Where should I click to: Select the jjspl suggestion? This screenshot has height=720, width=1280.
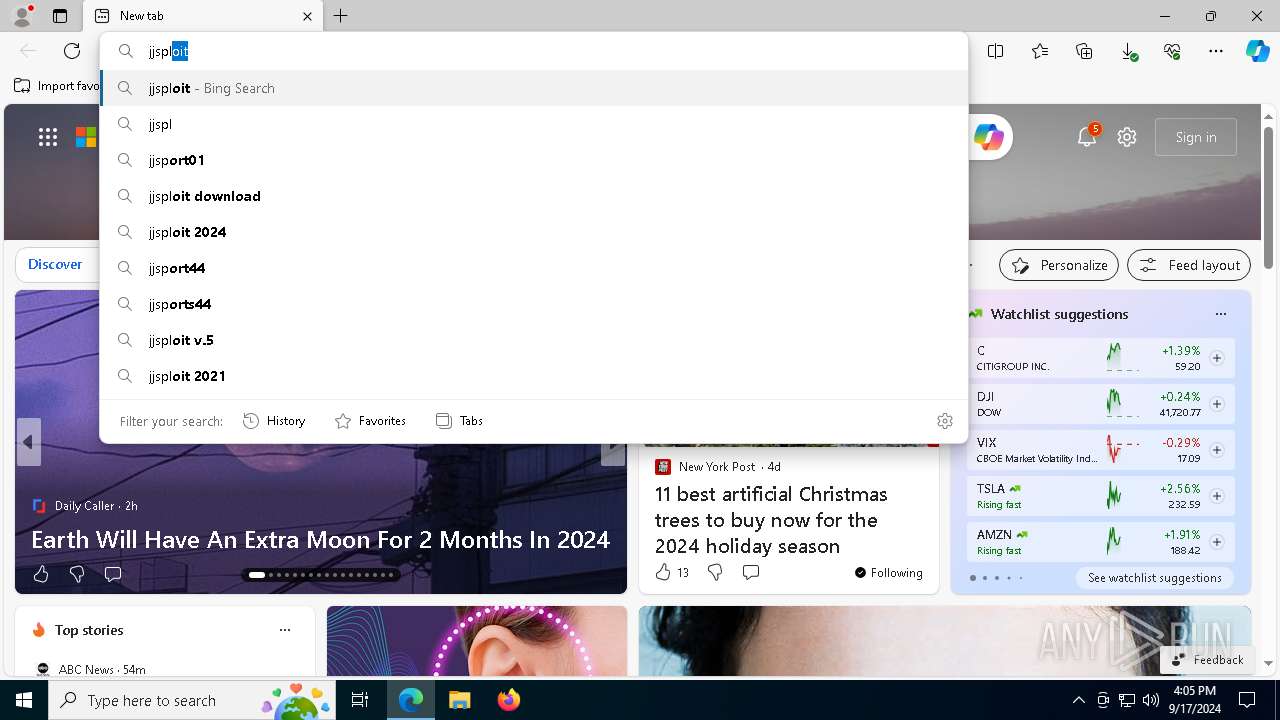(534, 124)
